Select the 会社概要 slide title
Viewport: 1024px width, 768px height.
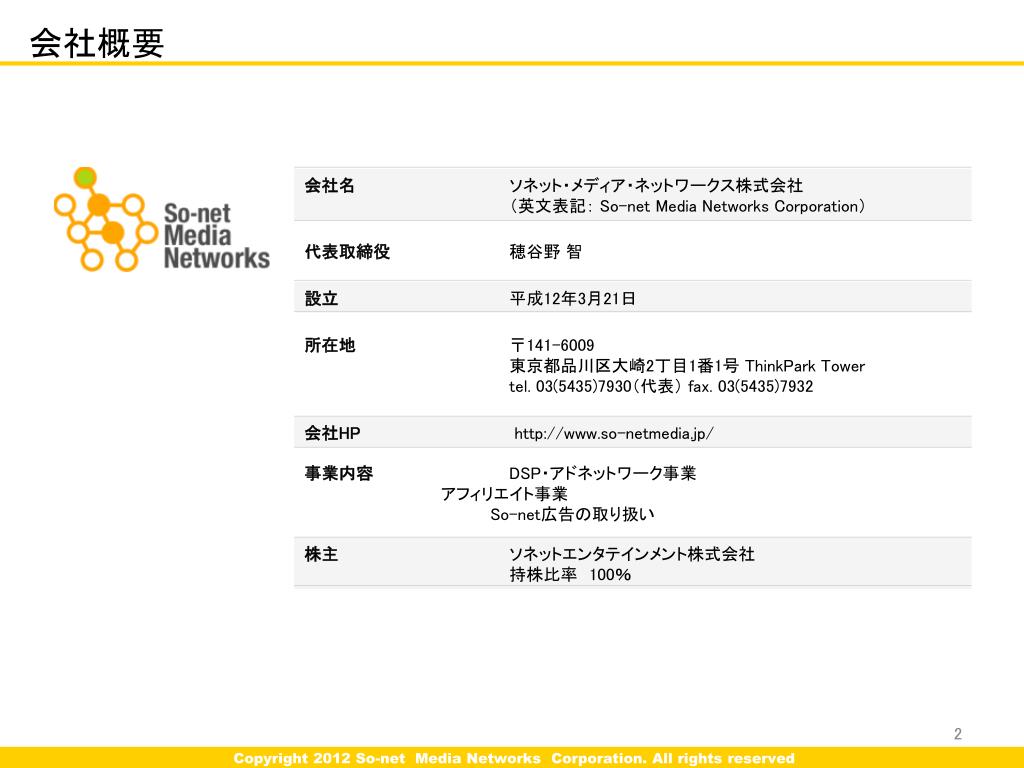(97, 43)
